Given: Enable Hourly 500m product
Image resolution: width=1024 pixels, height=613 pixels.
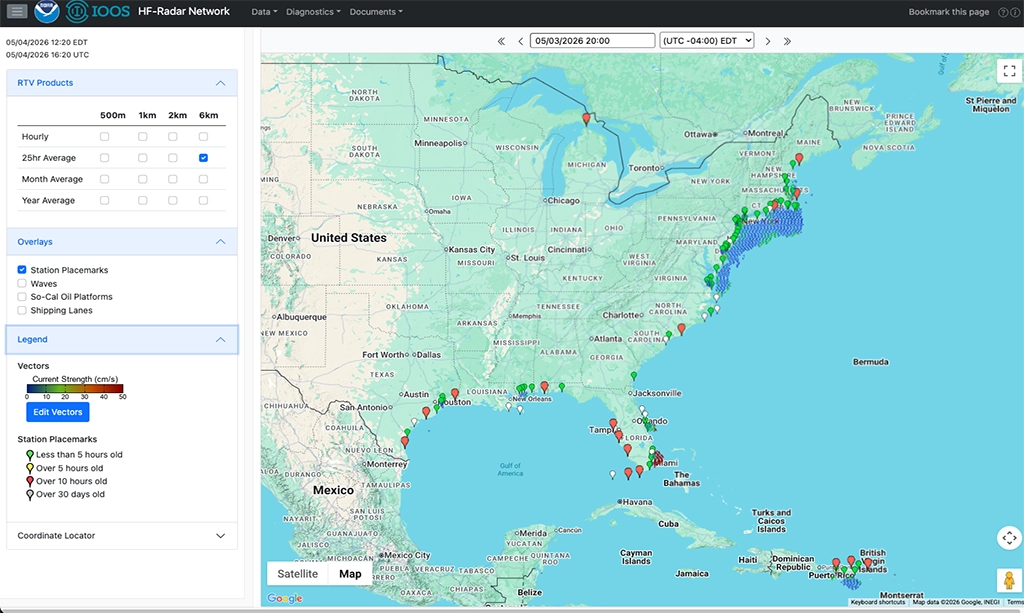Looking at the screenshot, I should [104, 136].
